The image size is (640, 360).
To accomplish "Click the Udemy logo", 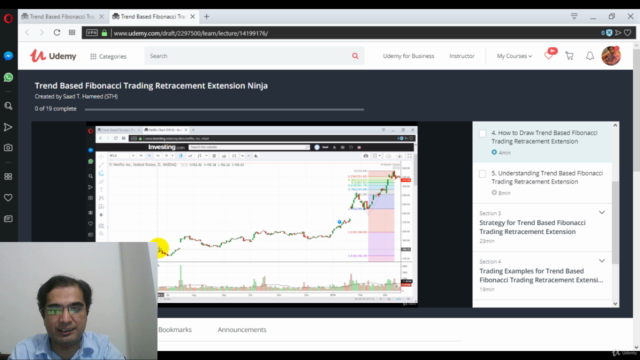I will tap(53, 56).
